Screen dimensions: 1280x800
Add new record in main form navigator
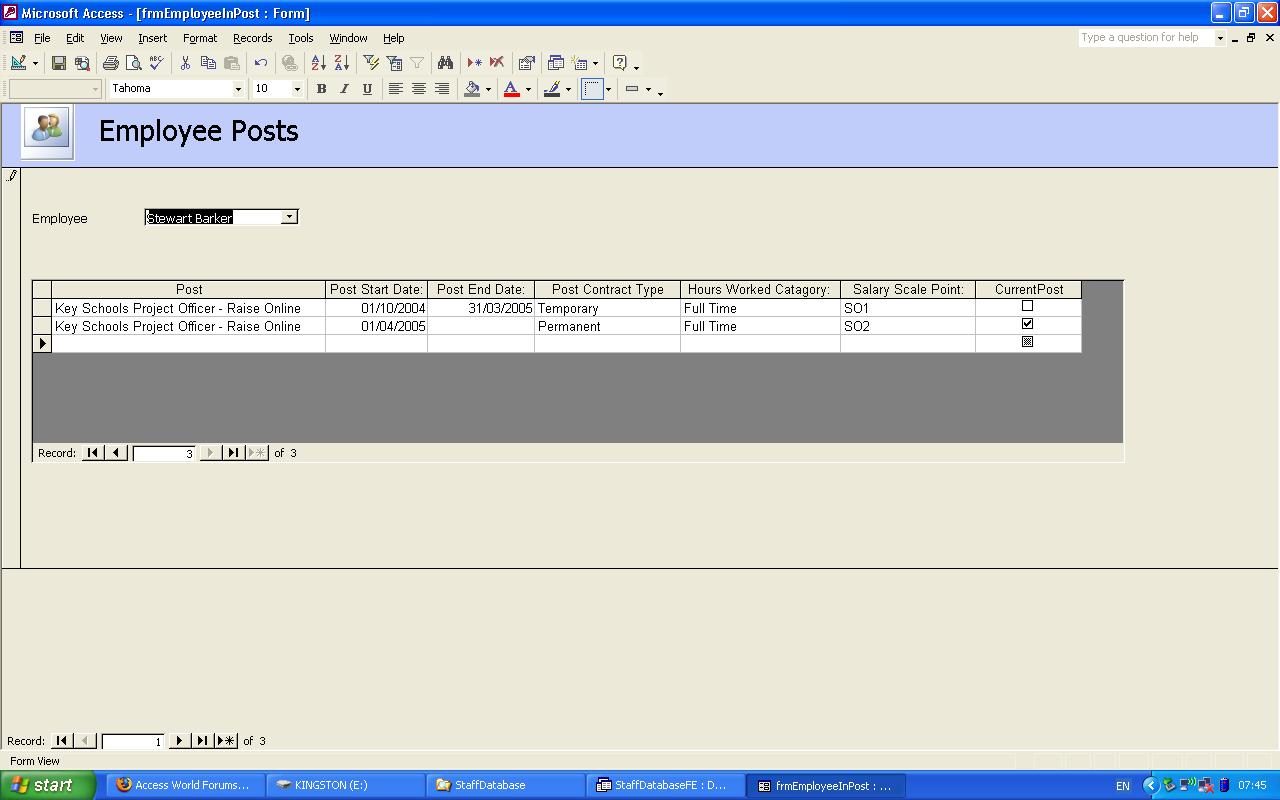[x=227, y=741]
